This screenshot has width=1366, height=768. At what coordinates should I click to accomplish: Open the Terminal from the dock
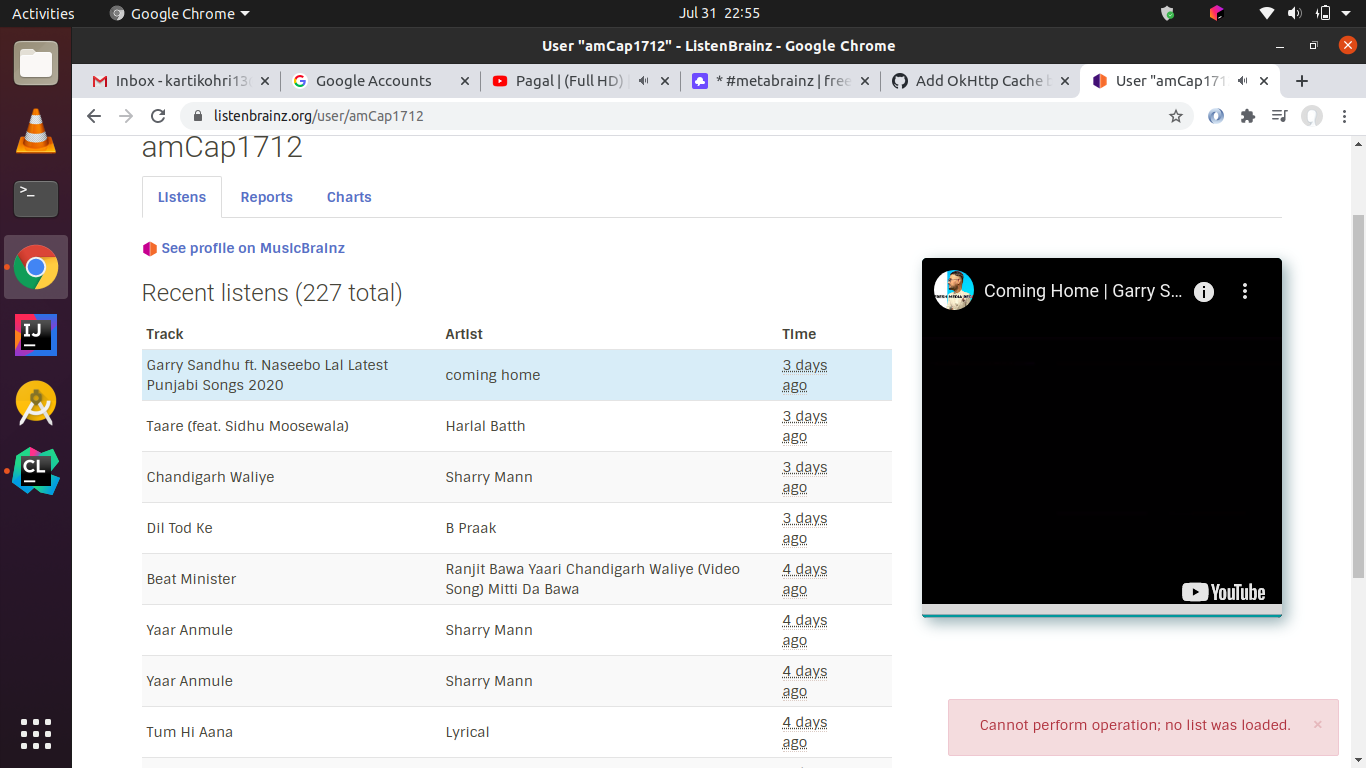[36, 199]
